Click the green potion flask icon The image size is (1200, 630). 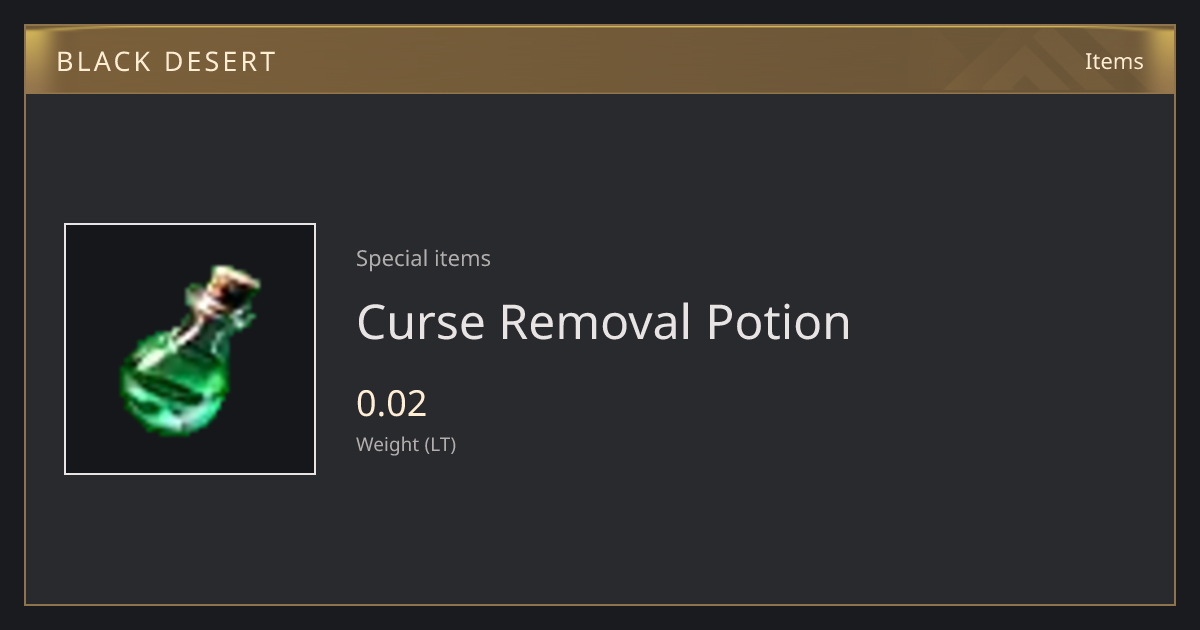click(x=188, y=351)
